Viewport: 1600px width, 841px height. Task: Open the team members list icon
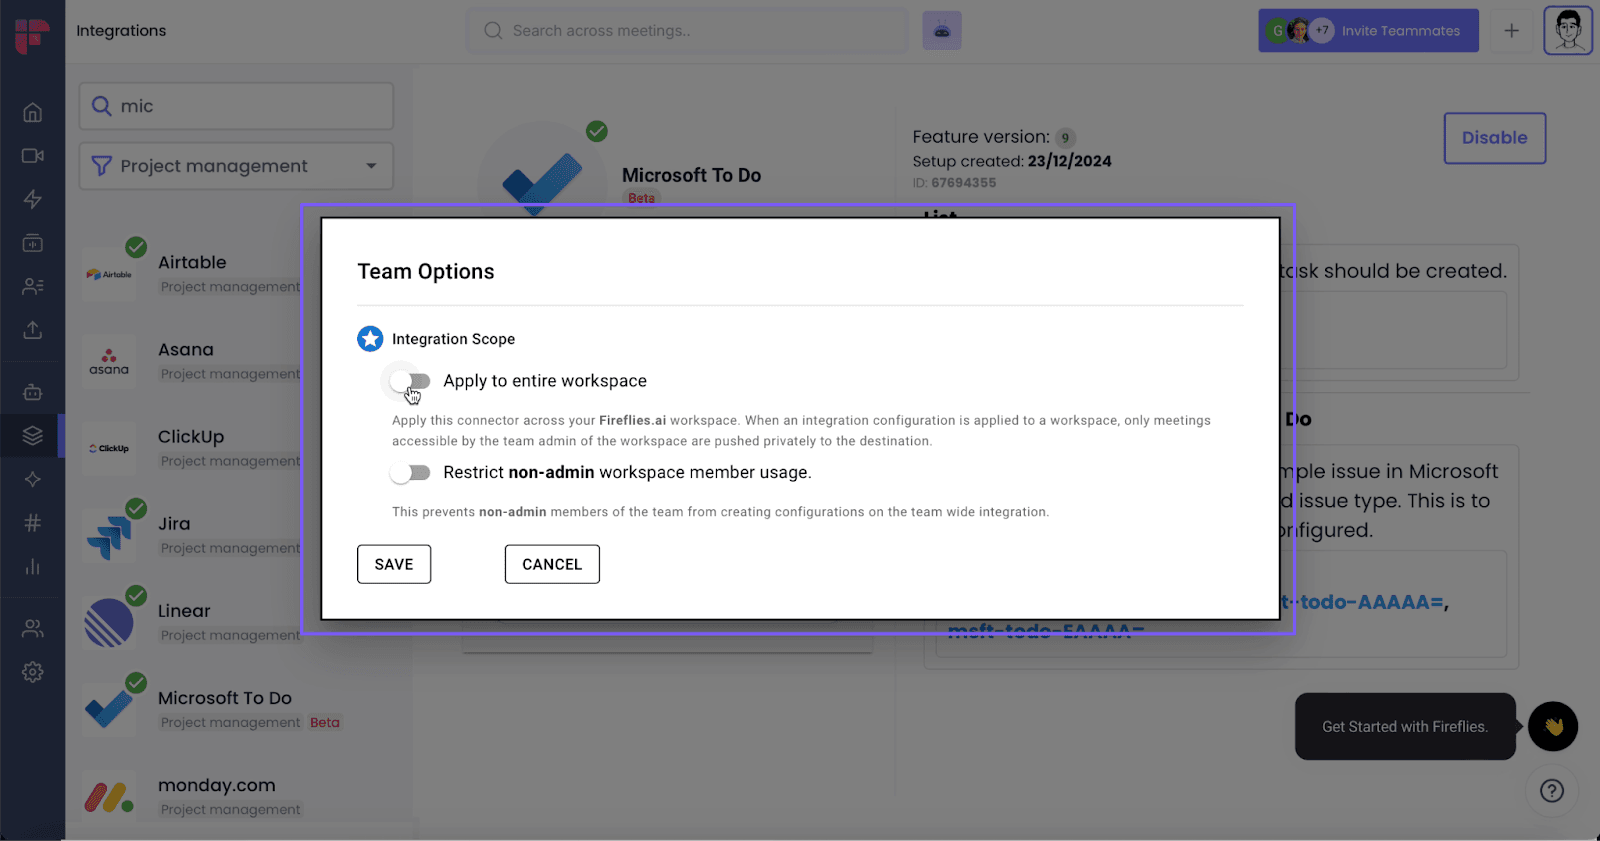click(x=33, y=286)
